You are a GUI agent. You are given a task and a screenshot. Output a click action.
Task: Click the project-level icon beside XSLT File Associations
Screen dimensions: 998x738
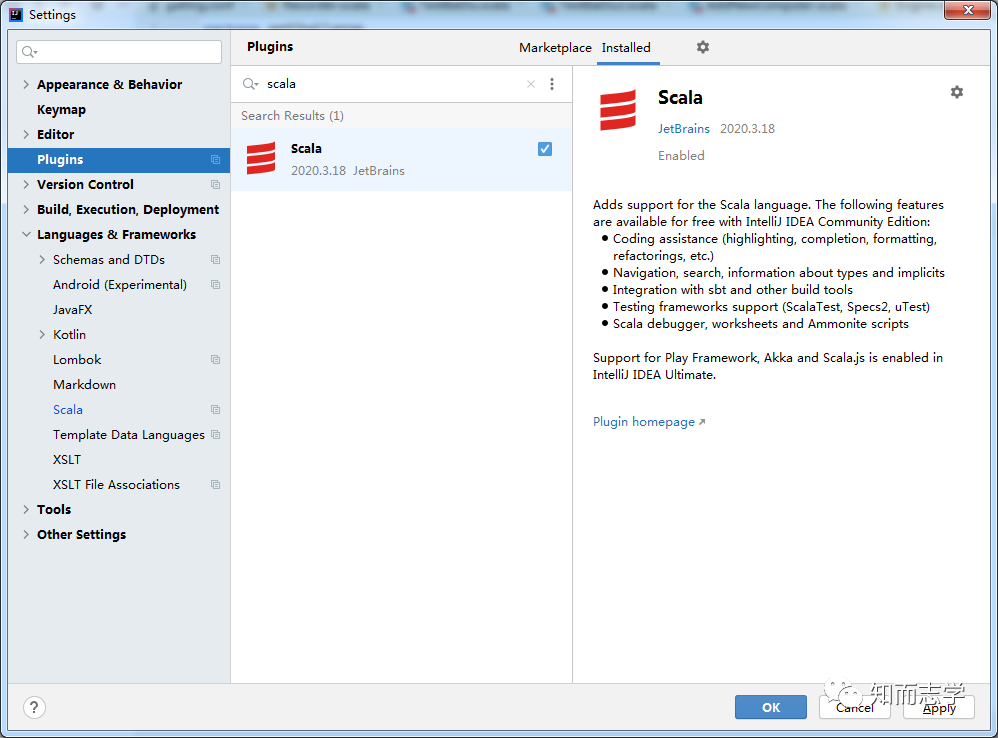pos(216,485)
